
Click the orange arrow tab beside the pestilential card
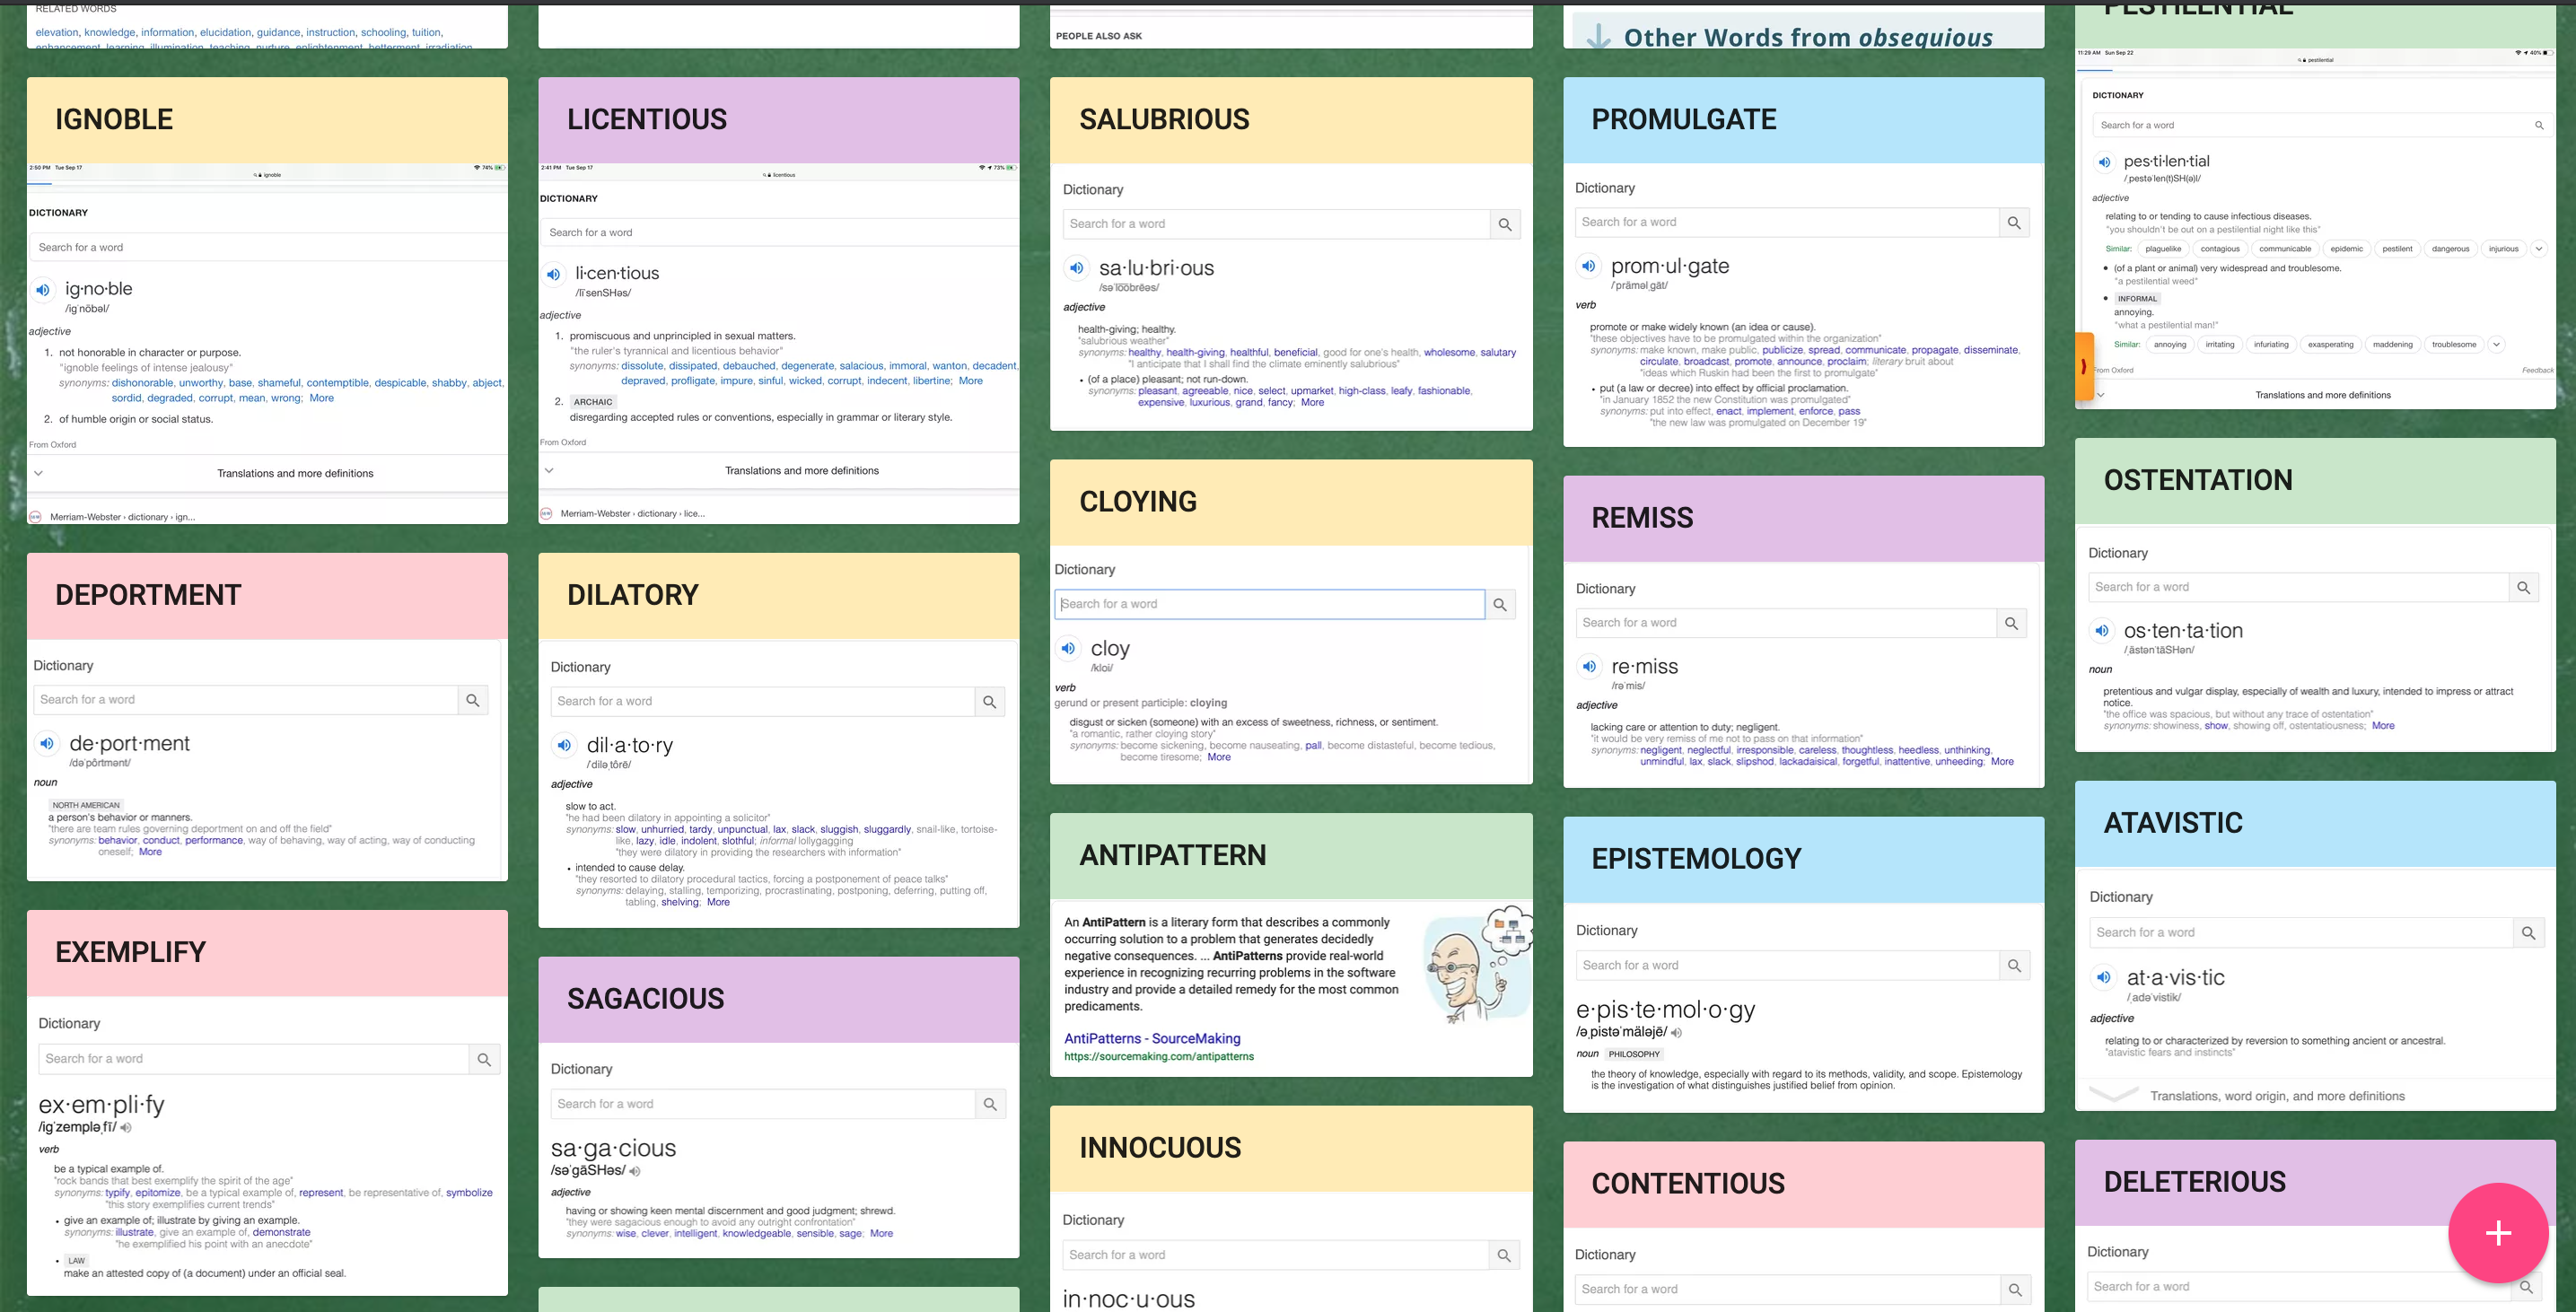(x=2084, y=366)
